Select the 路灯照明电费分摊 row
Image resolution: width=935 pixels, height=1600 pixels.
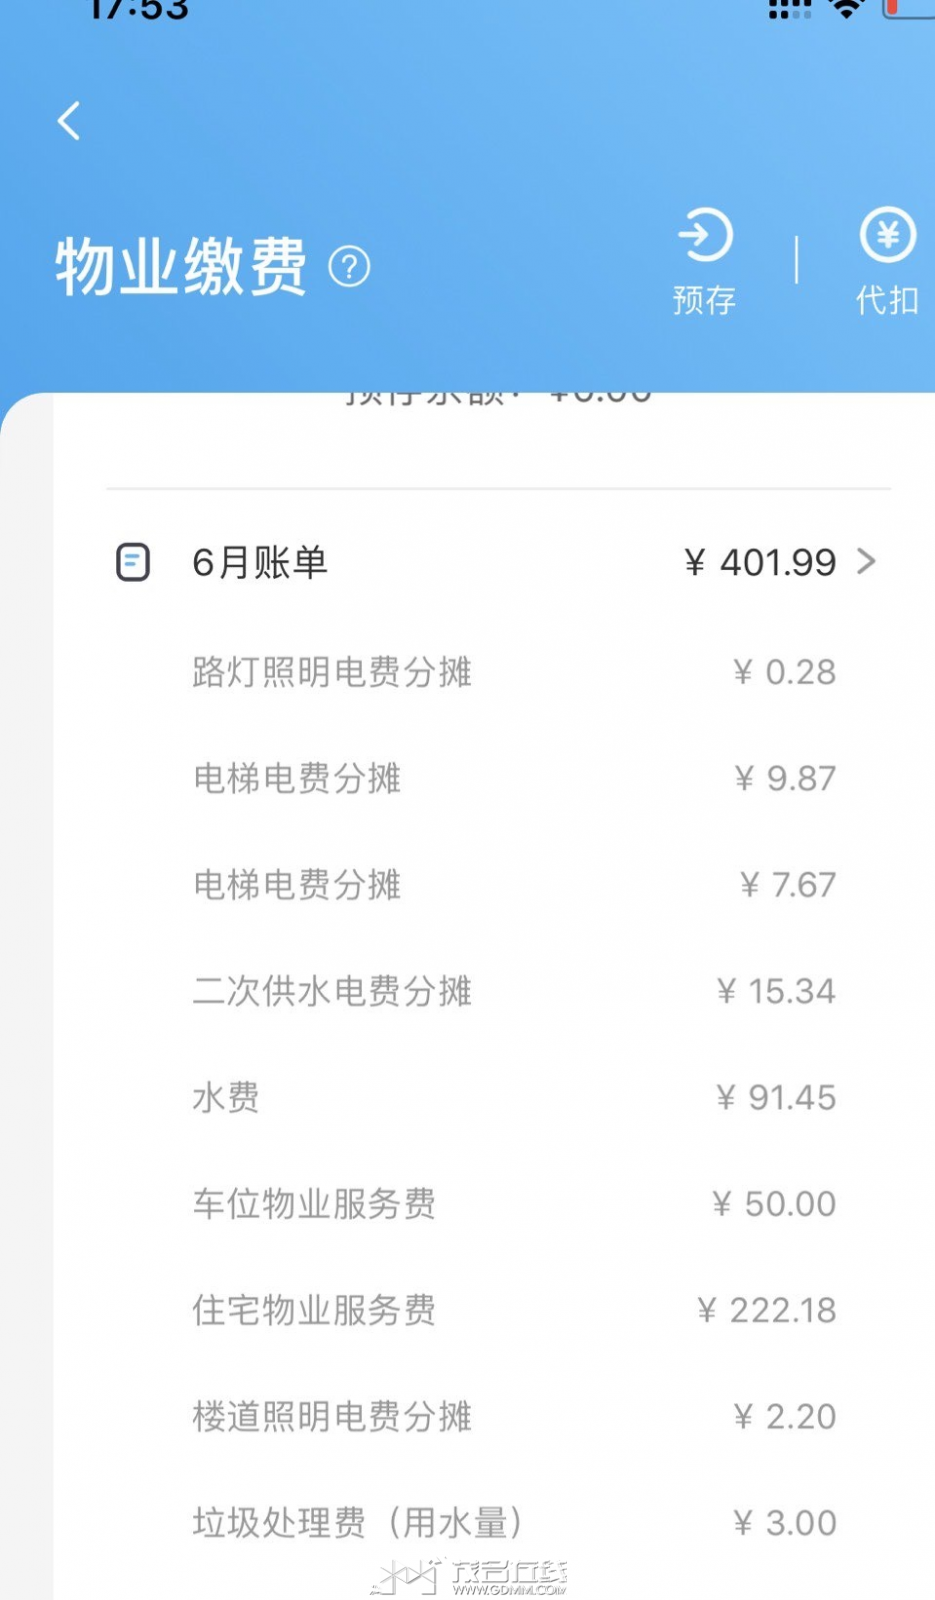tap(332, 672)
